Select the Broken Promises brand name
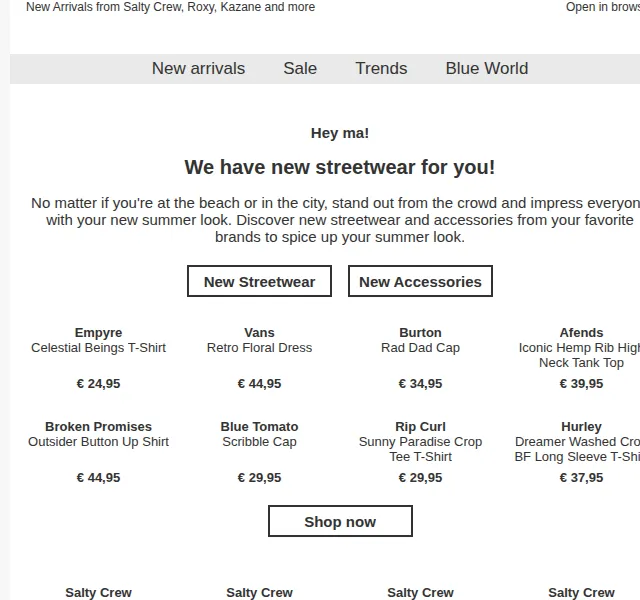640x600 pixels. tap(98, 427)
